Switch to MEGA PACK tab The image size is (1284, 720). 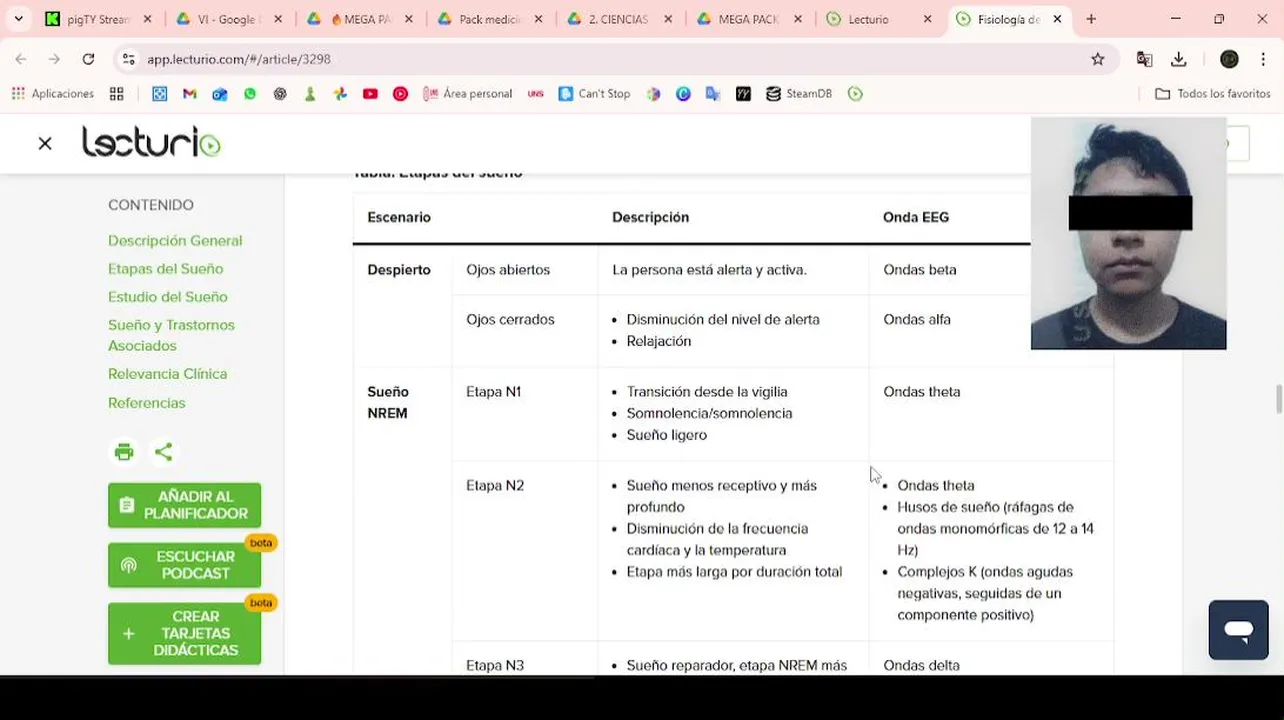coord(748,19)
